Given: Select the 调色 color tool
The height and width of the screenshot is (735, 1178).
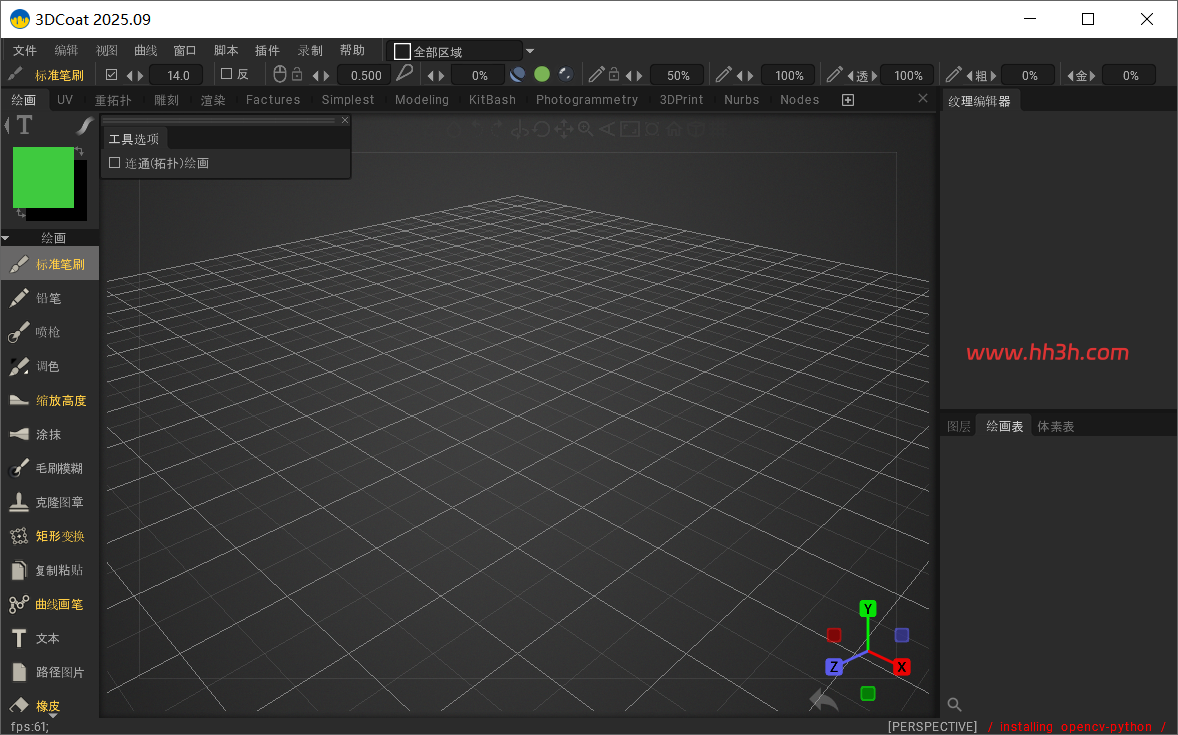Looking at the screenshot, I should point(50,366).
